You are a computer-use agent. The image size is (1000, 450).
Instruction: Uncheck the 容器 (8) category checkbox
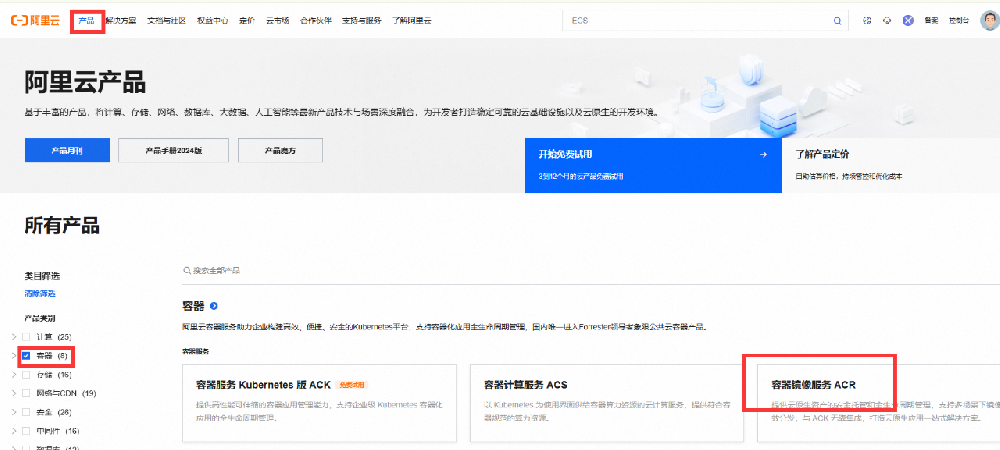(x=26, y=356)
